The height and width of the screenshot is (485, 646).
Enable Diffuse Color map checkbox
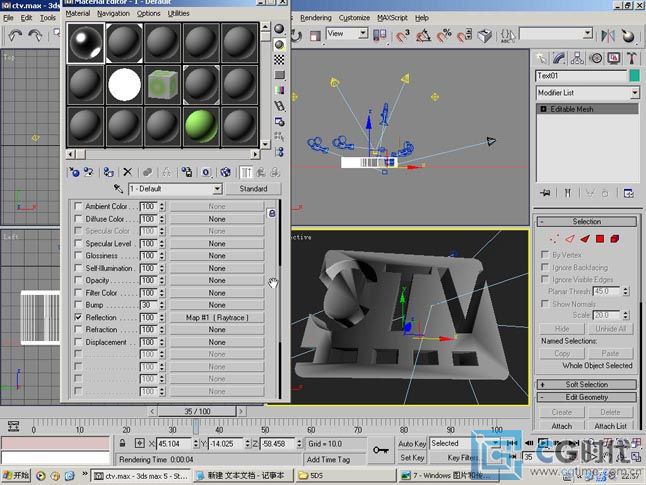[78, 218]
